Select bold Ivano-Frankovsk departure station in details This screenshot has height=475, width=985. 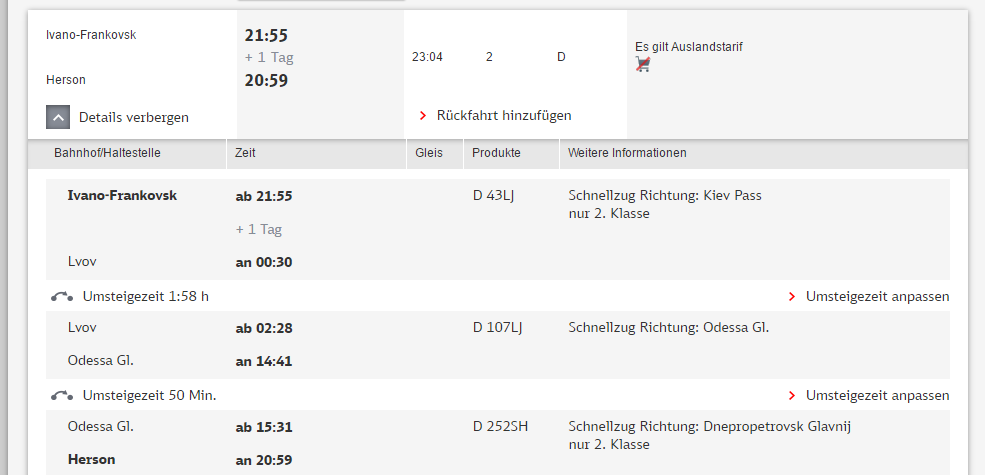122,195
